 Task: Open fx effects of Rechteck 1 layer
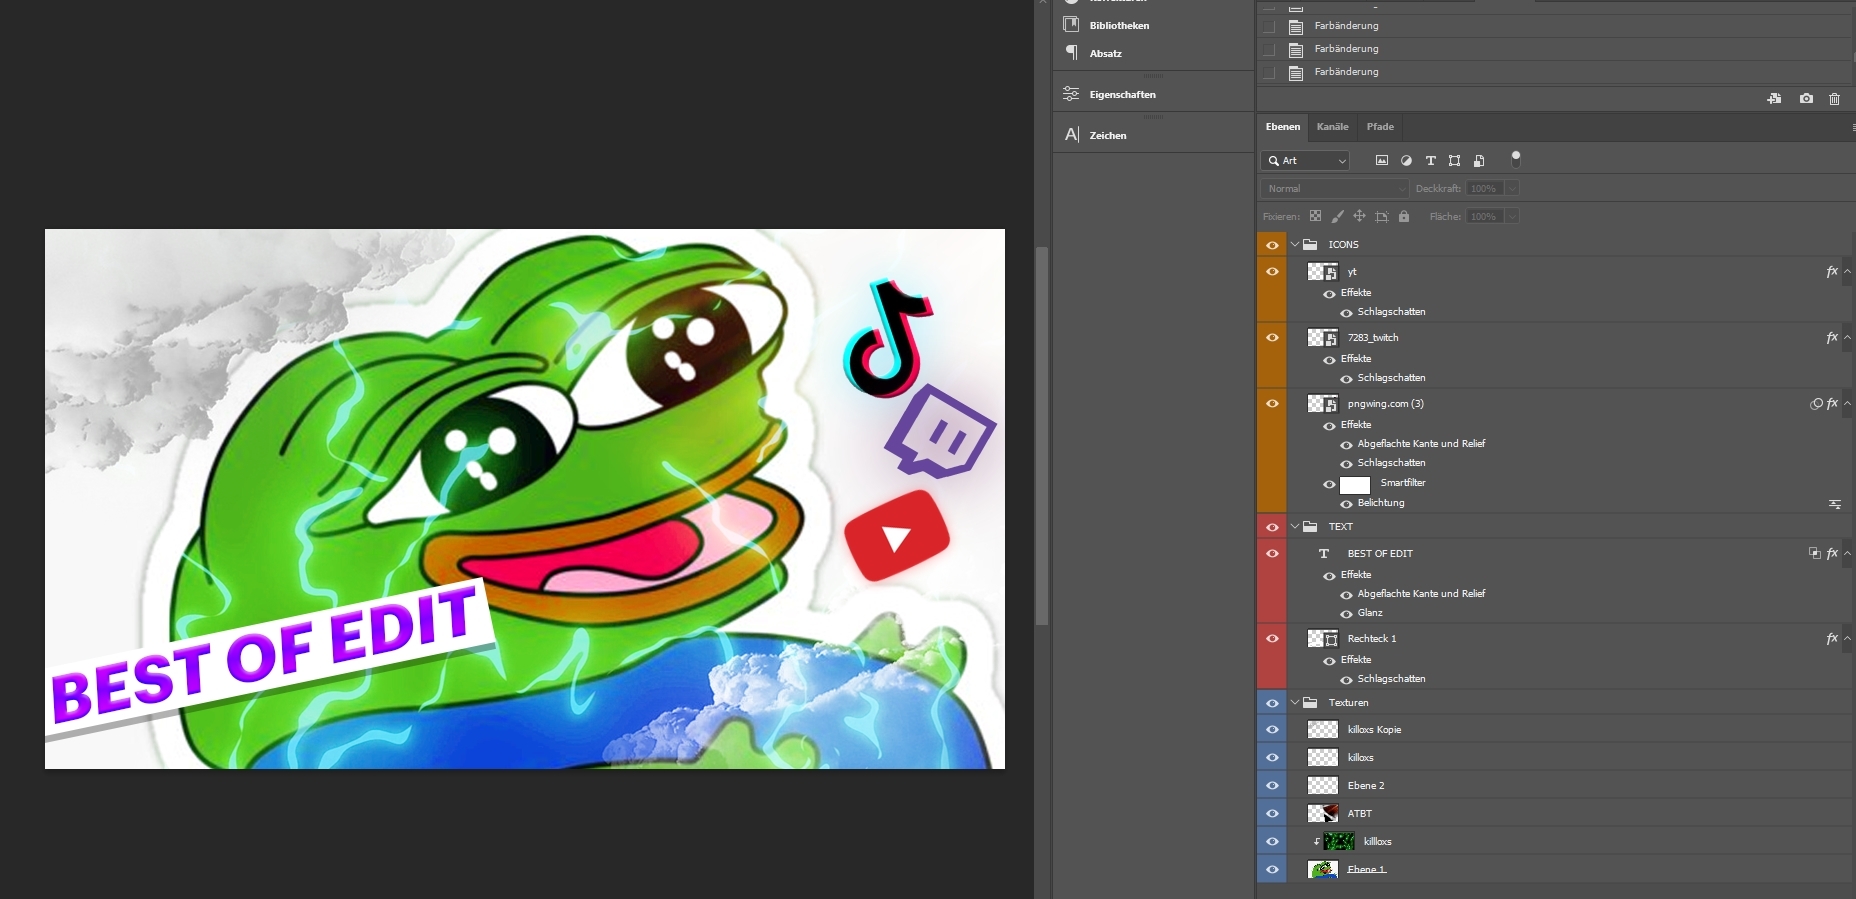pos(1832,639)
